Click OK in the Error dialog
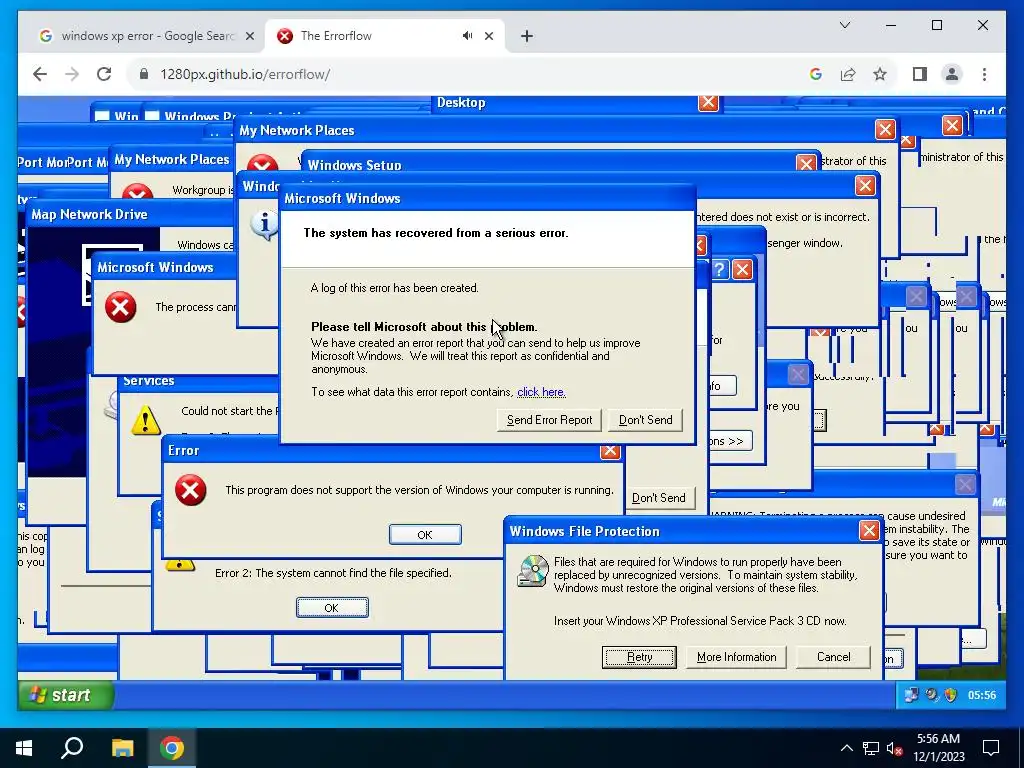The width and height of the screenshot is (1024, 768). coord(425,535)
